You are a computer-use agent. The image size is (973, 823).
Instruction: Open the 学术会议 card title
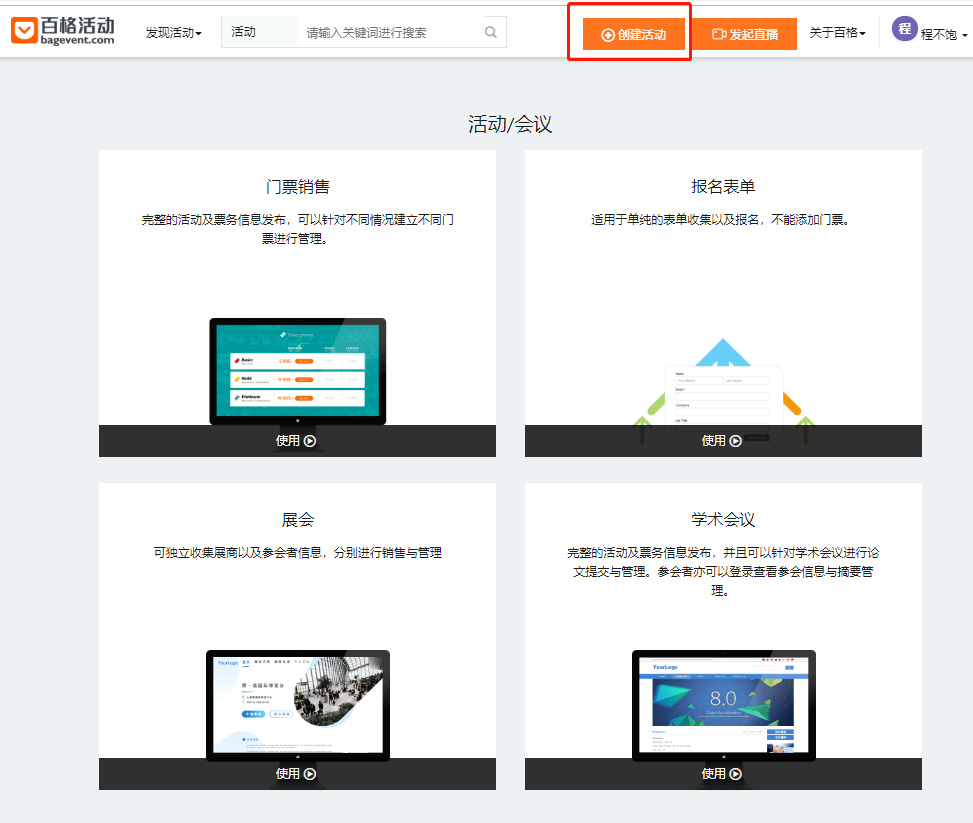(722, 520)
